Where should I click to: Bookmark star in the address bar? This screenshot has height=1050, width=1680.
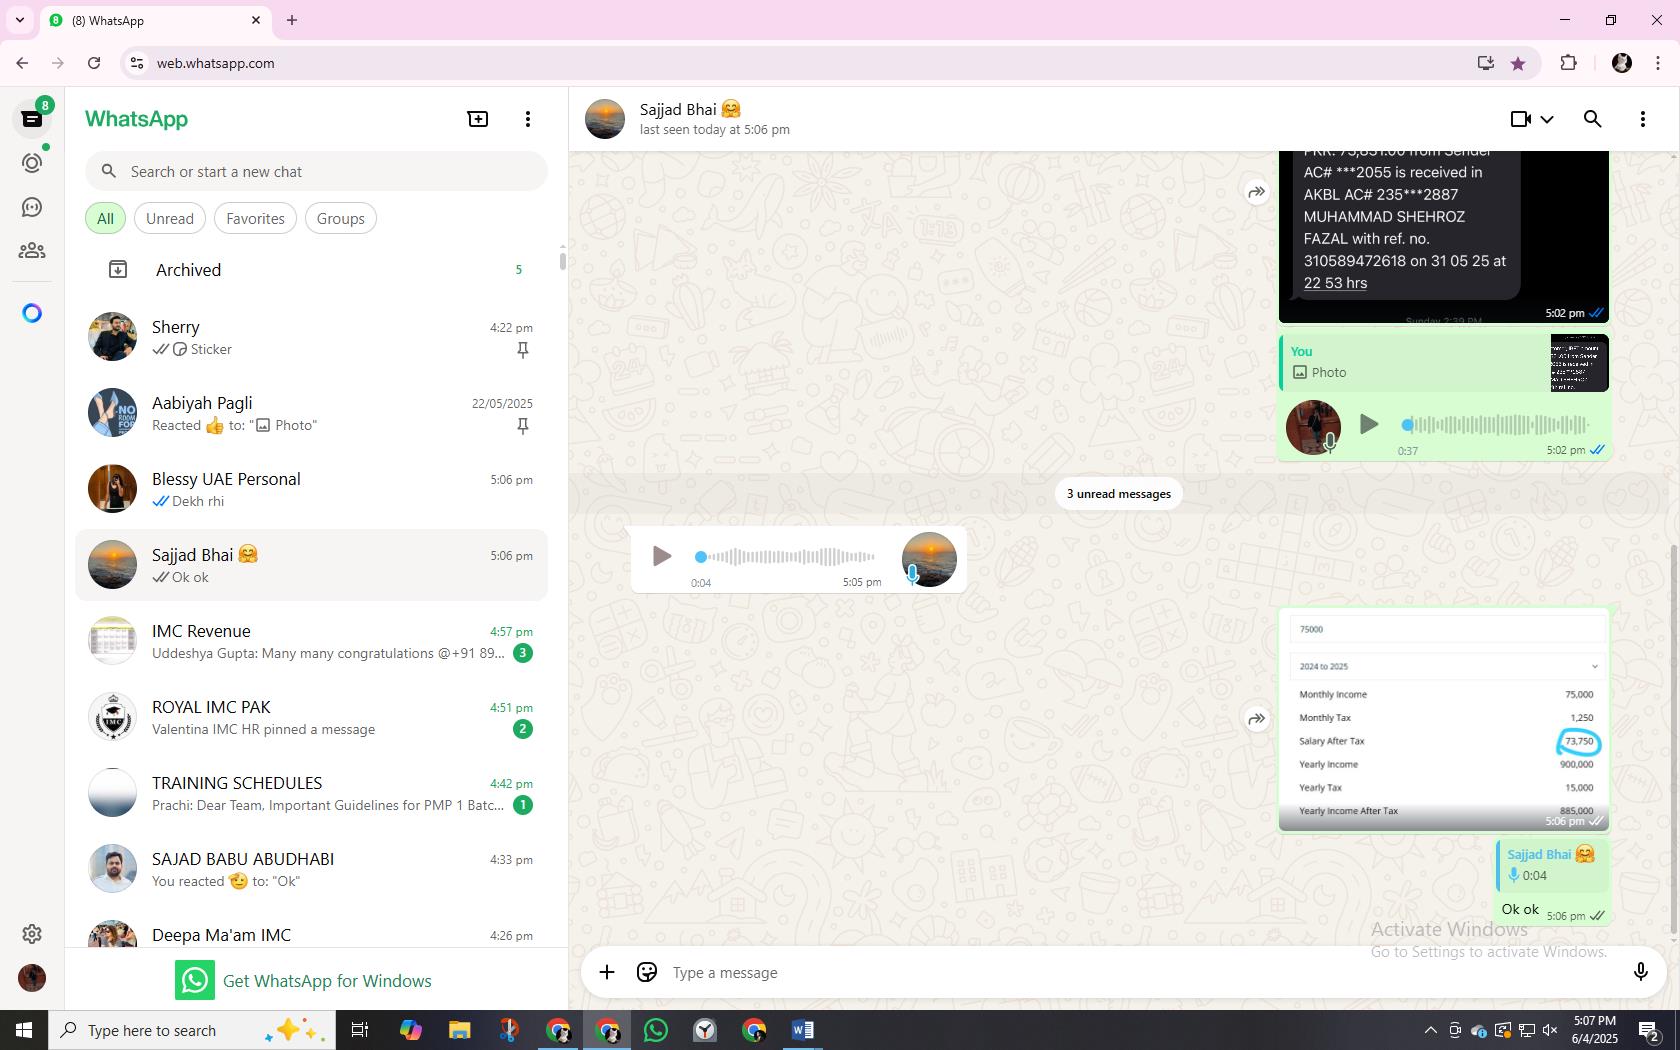[x=1518, y=63]
